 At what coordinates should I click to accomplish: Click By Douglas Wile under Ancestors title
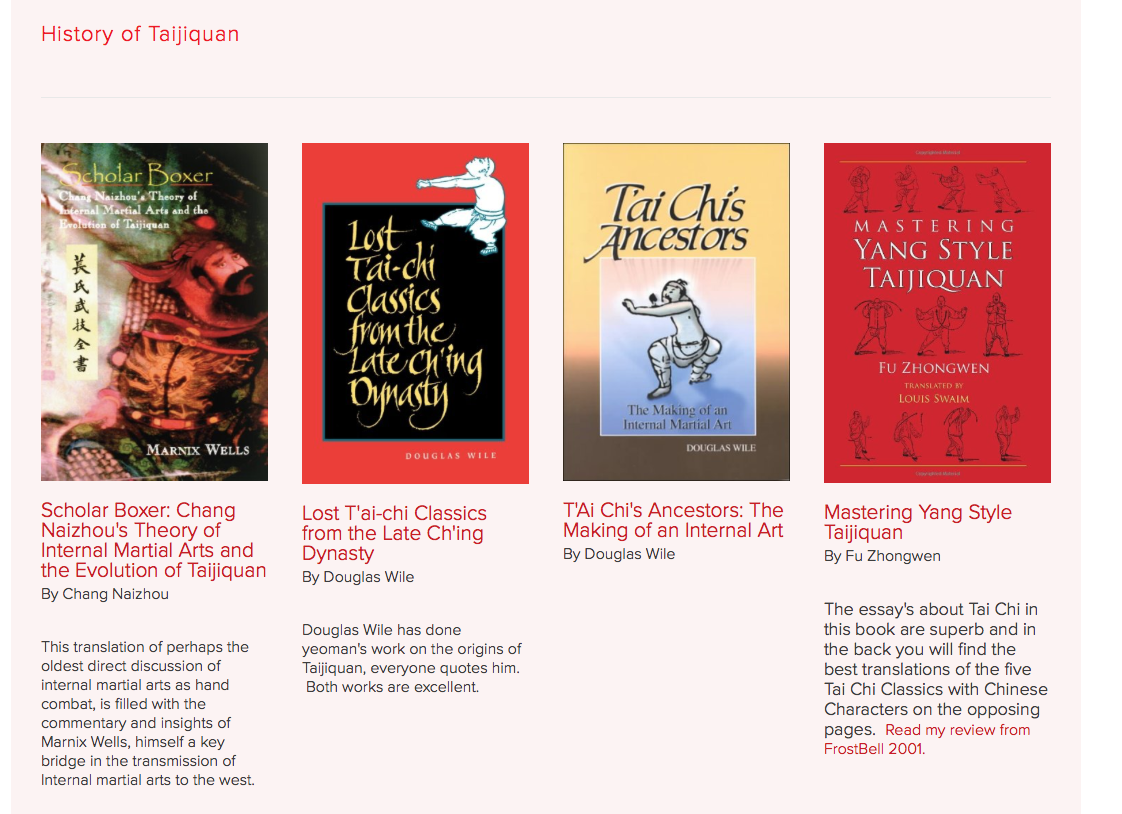[x=619, y=554]
